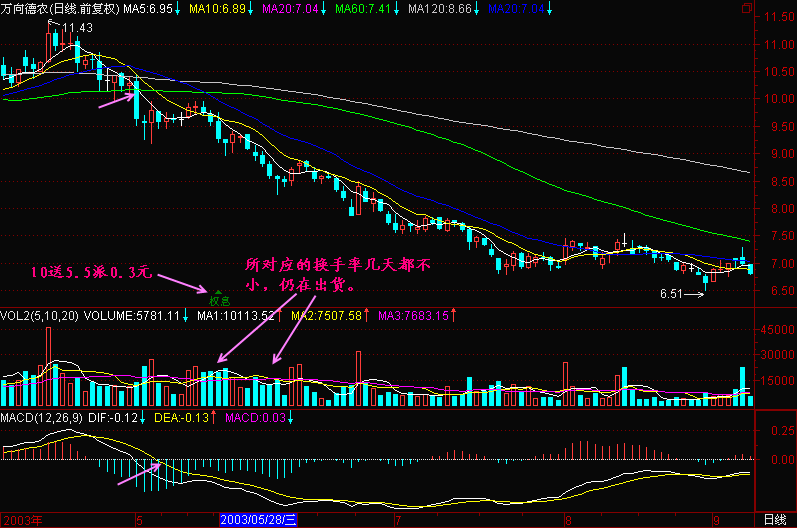The height and width of the screenshot is (528, 797).
Task: Select the green MA60:7.41 indicator label
Action: [x=360, y=8]
